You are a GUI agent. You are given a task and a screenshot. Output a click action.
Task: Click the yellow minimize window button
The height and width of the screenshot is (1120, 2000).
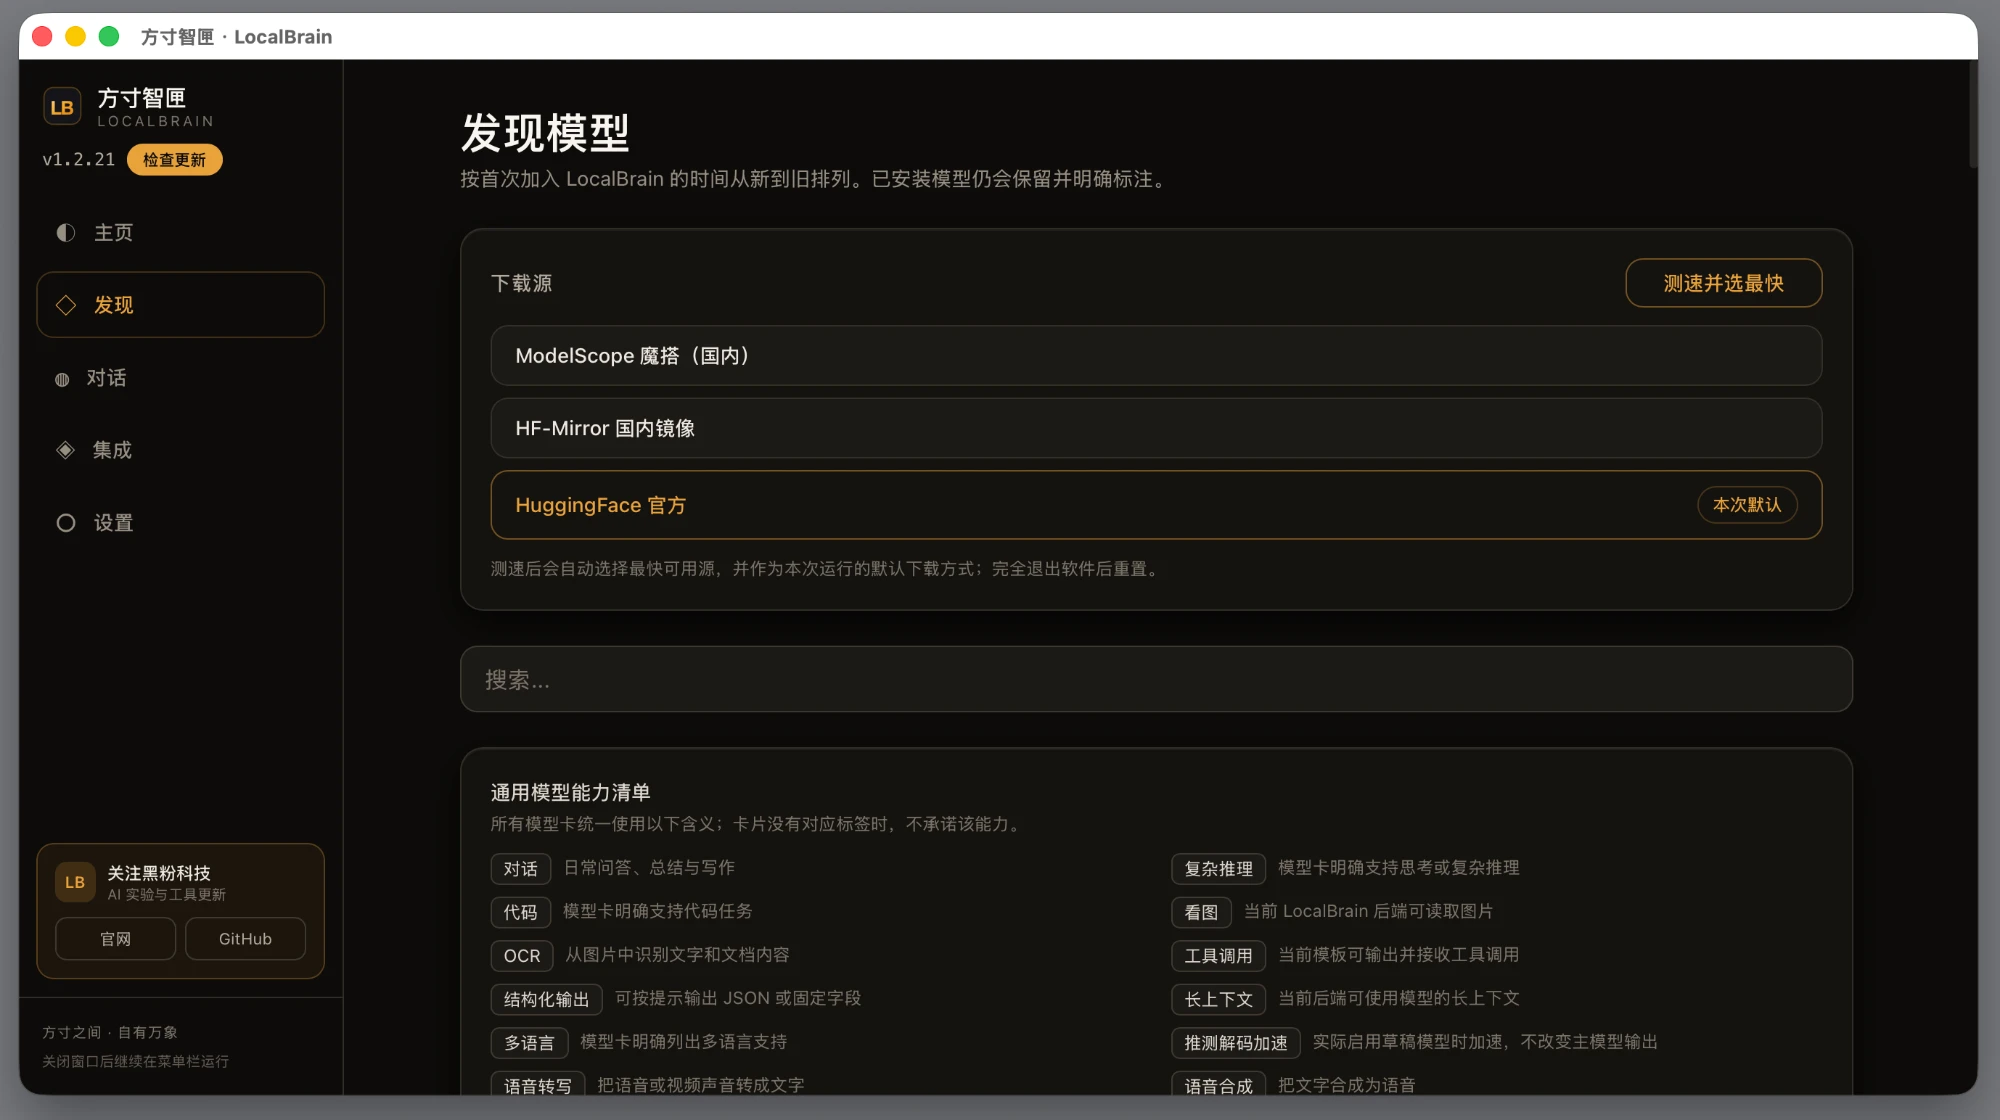[x=75, y=37]
